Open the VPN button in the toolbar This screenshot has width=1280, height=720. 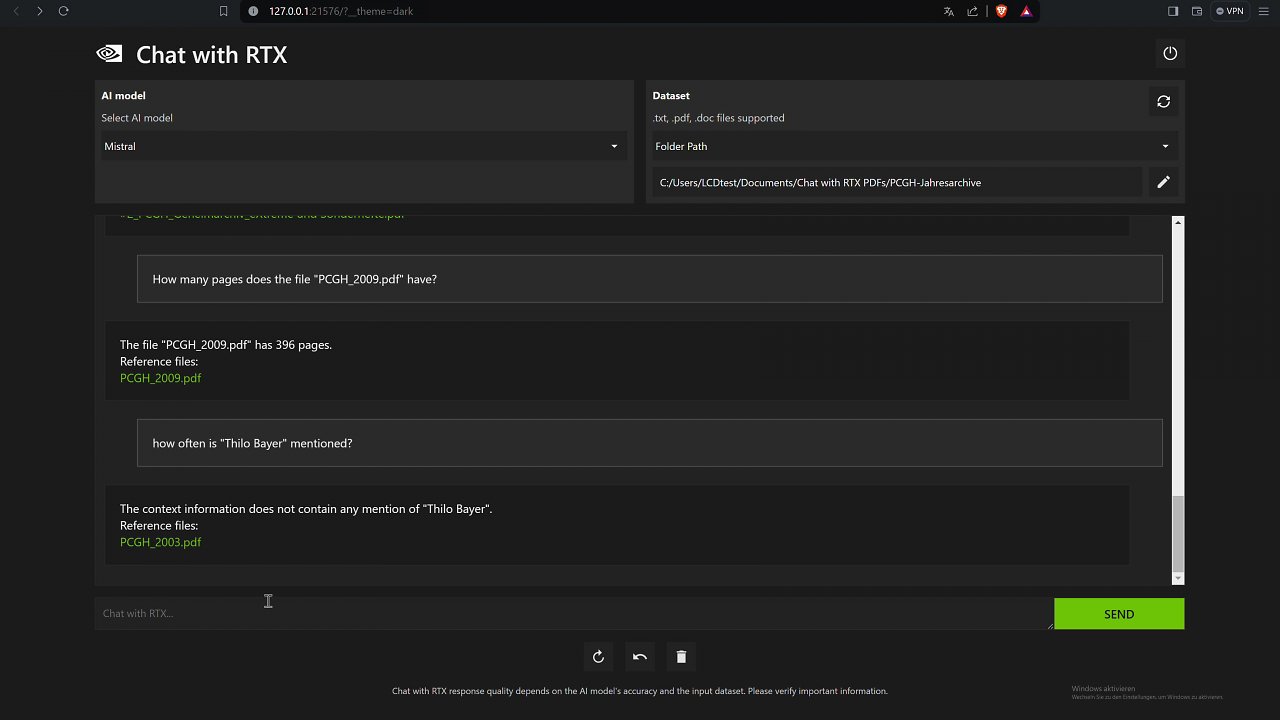click(1230, 11)
